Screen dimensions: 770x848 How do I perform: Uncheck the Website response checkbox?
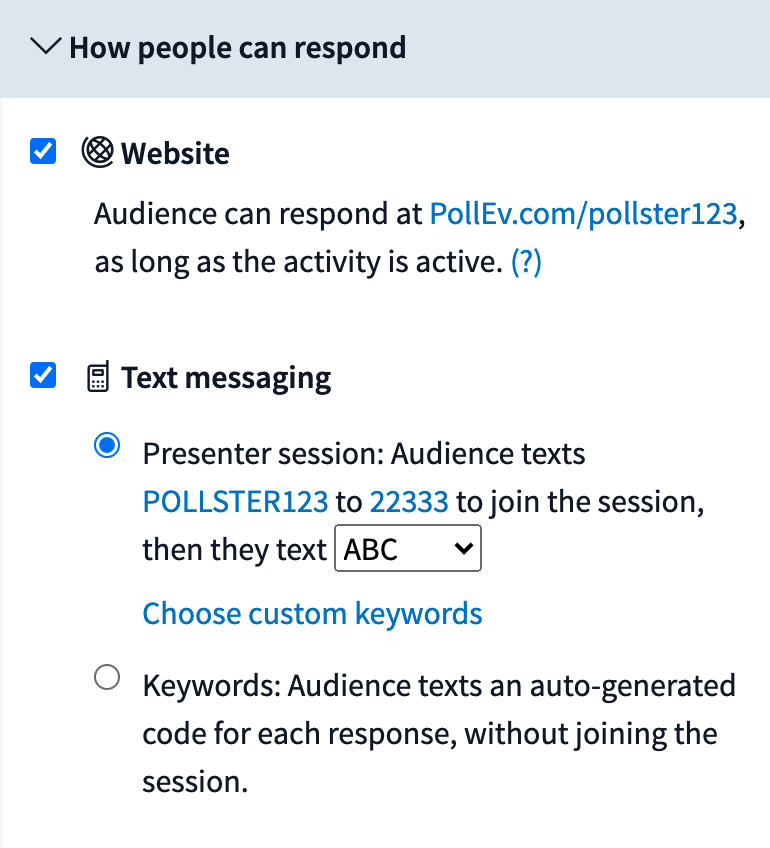point(43,151)
